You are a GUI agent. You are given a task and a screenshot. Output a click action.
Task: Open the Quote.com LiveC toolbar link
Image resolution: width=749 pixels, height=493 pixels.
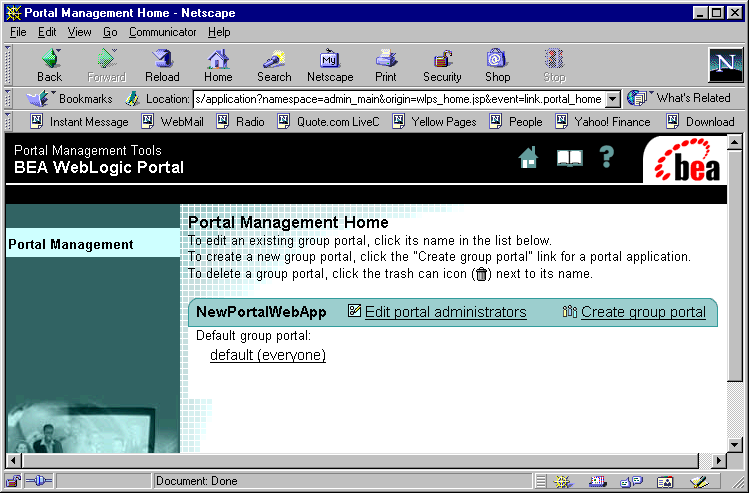[x=328, y=122]
